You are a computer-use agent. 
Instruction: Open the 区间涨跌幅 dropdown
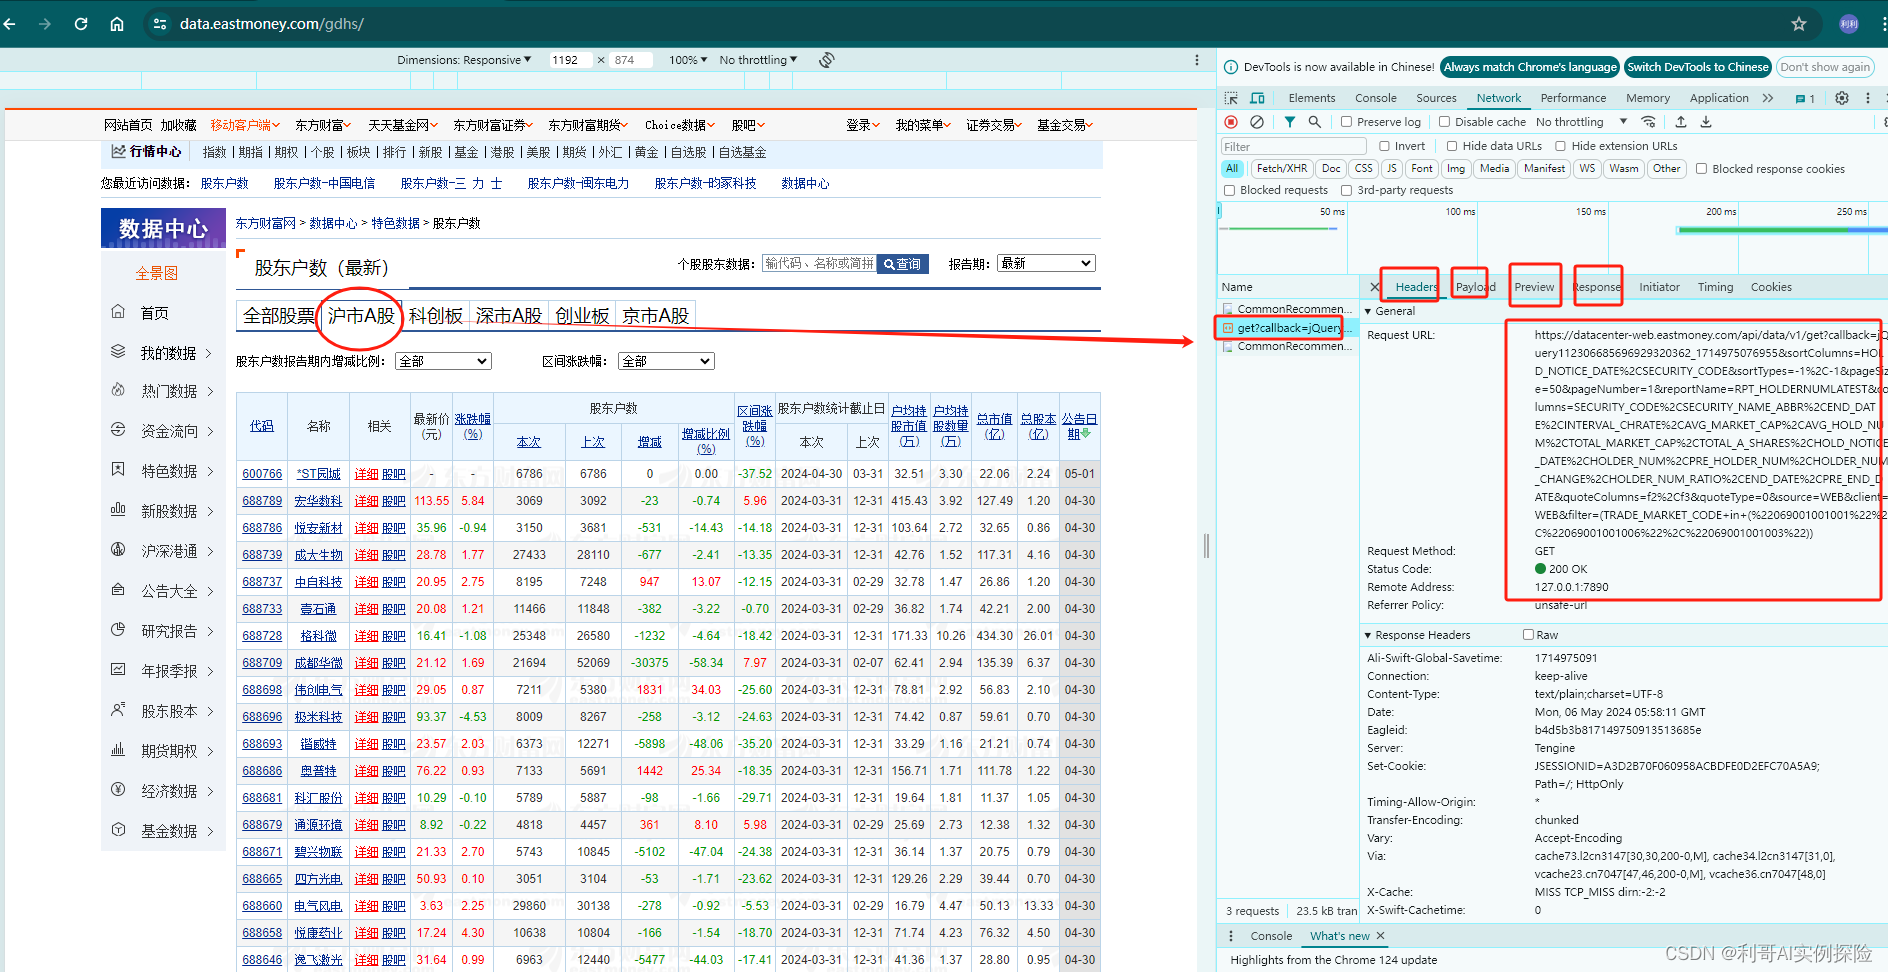[x=666, y=361]
